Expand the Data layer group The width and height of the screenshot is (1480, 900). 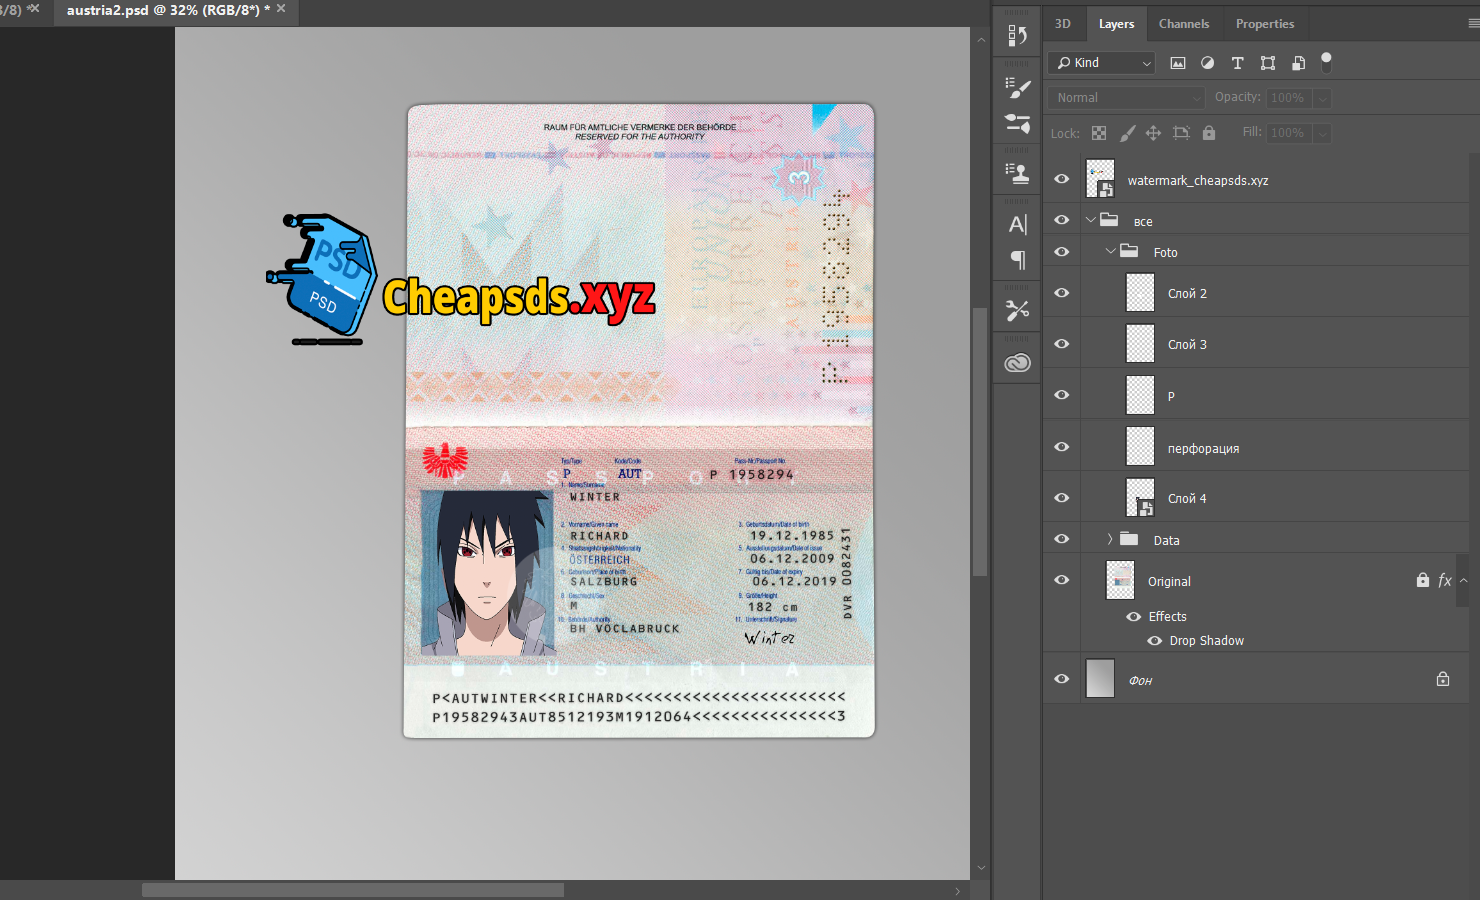tap(1110, 539)
